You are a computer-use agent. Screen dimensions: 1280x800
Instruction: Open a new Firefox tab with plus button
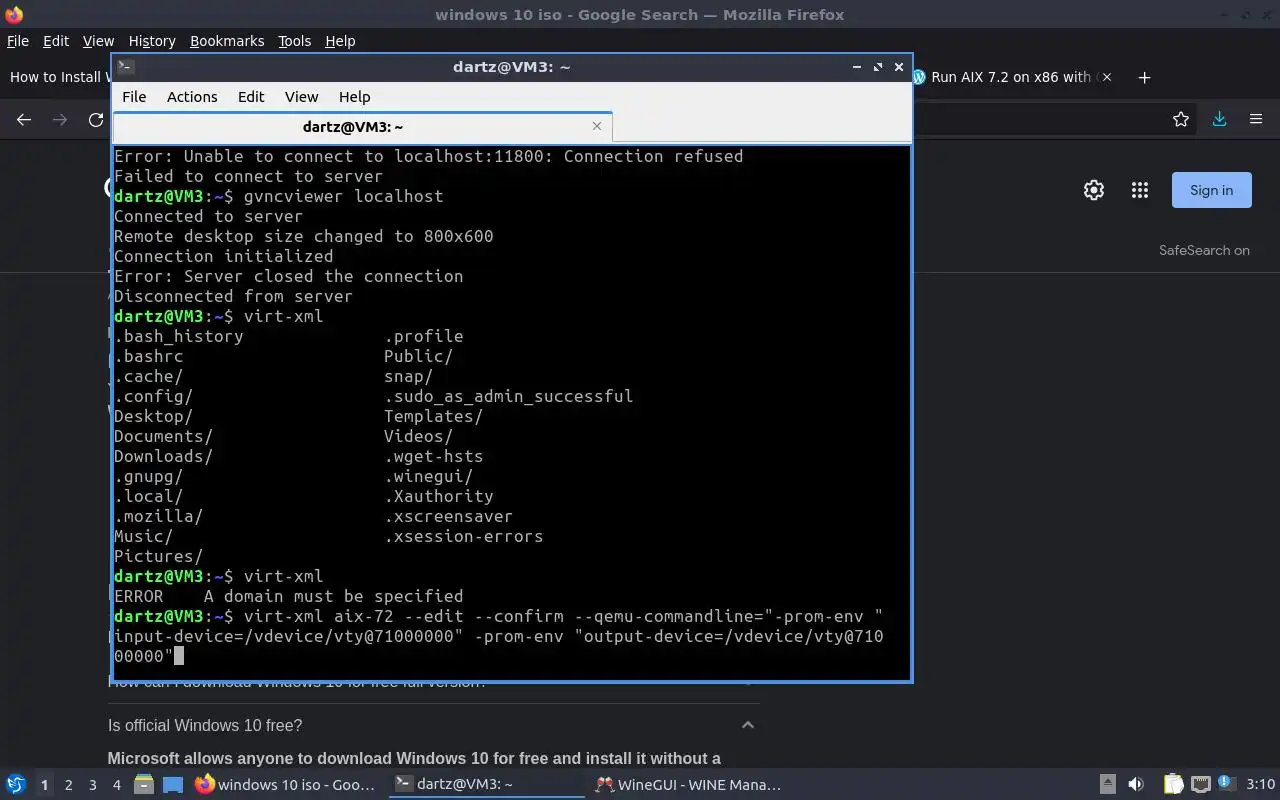[1145, 77]
